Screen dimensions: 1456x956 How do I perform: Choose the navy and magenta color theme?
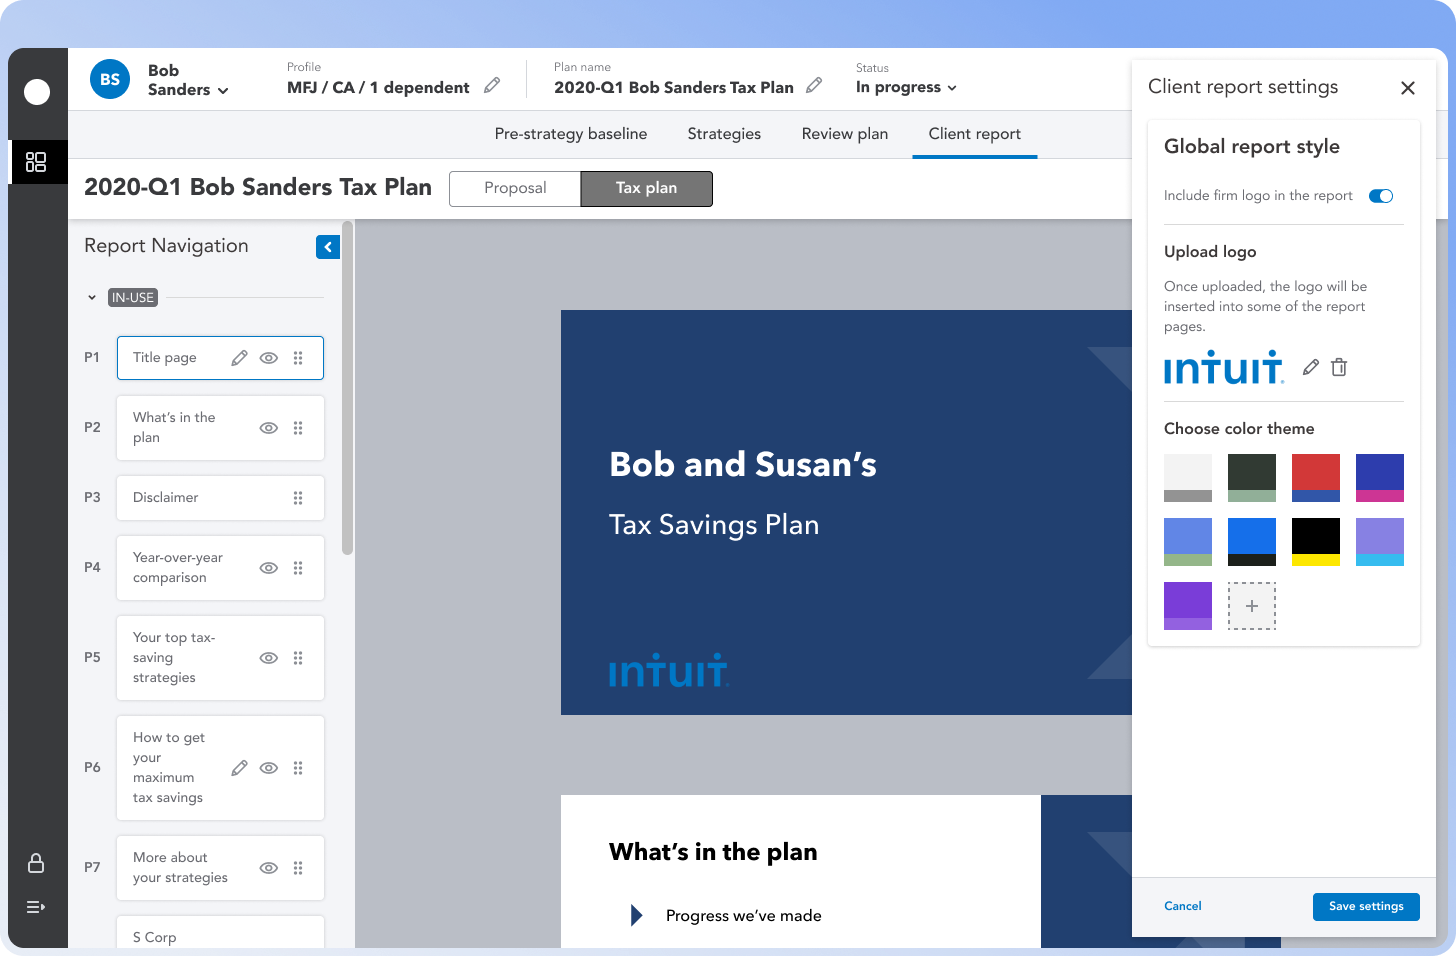(1380, 478)
